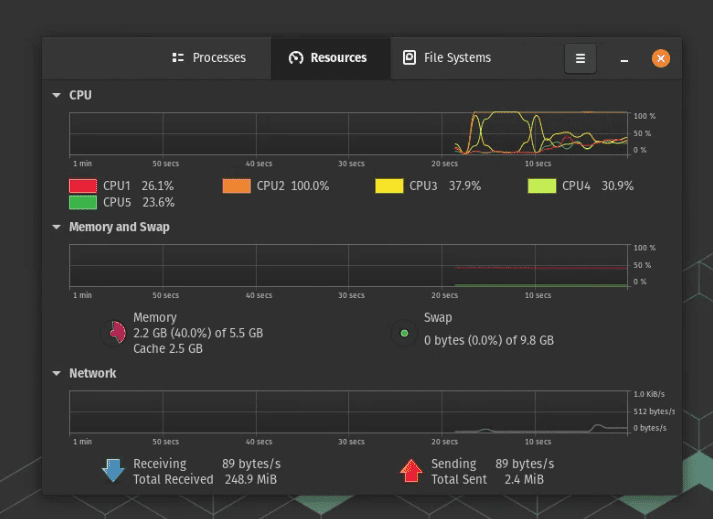Minimize the System Monitor window
Viewport: 713px width, 519px height.
624,59
